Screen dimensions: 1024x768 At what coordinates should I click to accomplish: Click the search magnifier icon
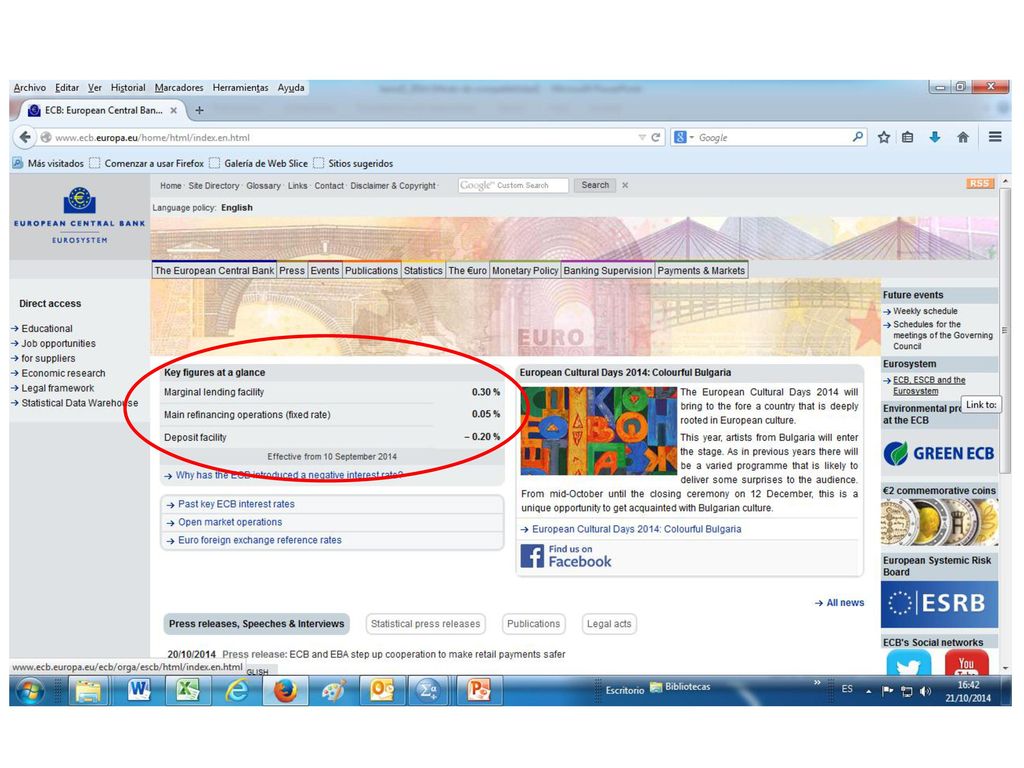857,136
